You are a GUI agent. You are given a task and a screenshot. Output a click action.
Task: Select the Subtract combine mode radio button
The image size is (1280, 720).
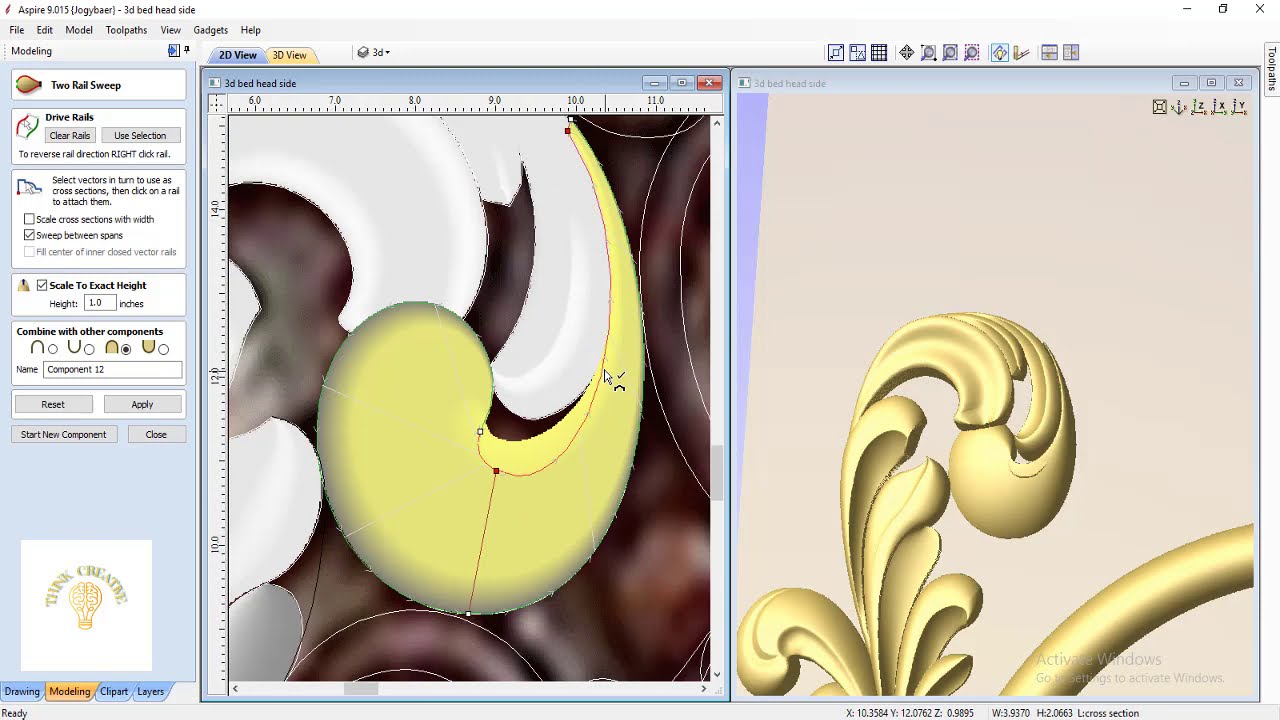89,349
